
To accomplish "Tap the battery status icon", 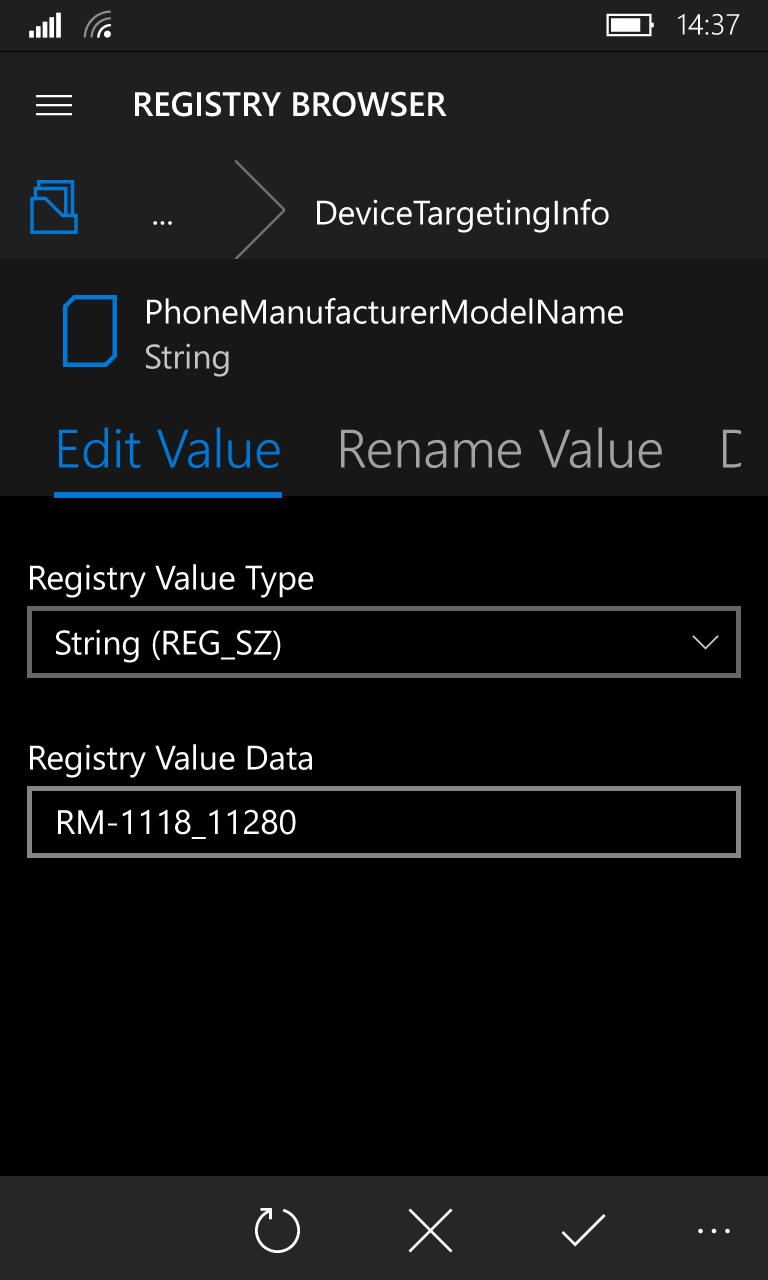I will tap(629, 25).
